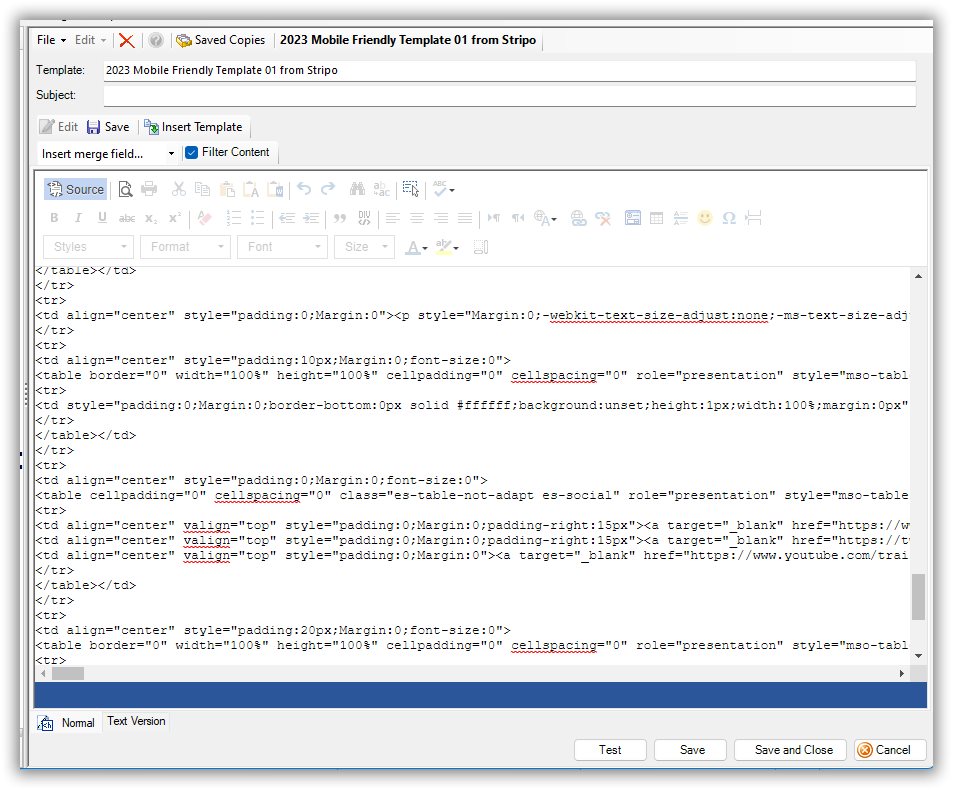
Task: Open the Set Language globe dropdown
Action: (545, 218)
